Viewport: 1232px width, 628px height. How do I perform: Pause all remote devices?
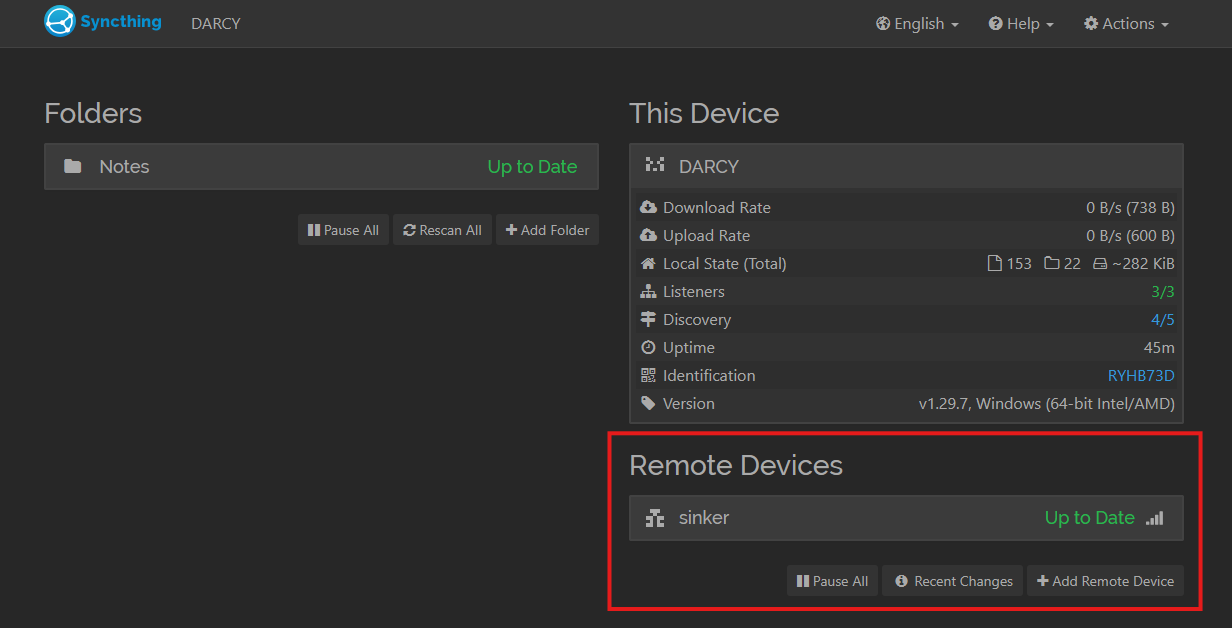tap(832, 581)
